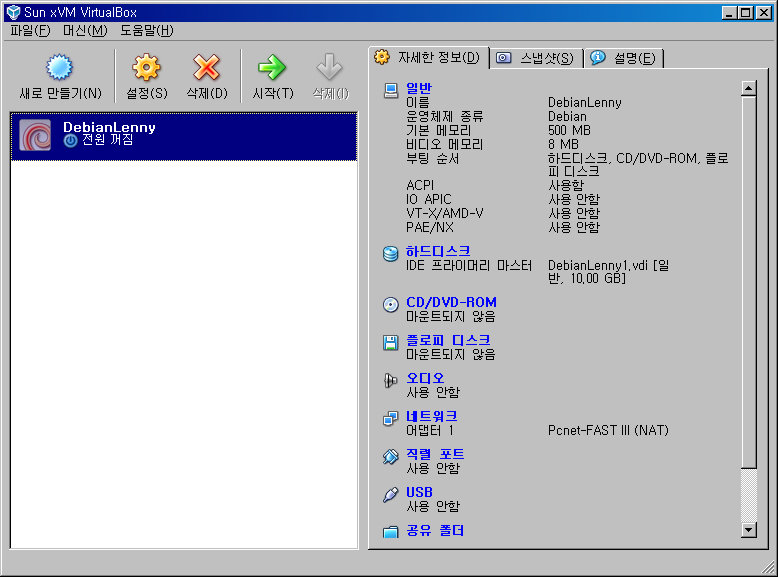Click the "PAE/NX" label
The height and width of the screenshot is (577, 778).
(430, 227)
